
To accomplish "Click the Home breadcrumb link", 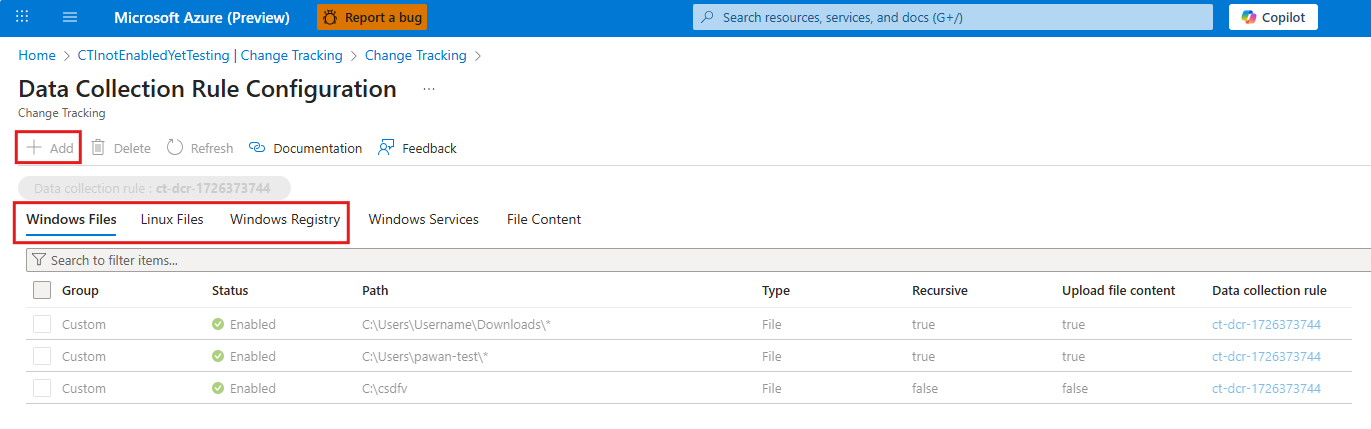I will (x=37, y=56).
